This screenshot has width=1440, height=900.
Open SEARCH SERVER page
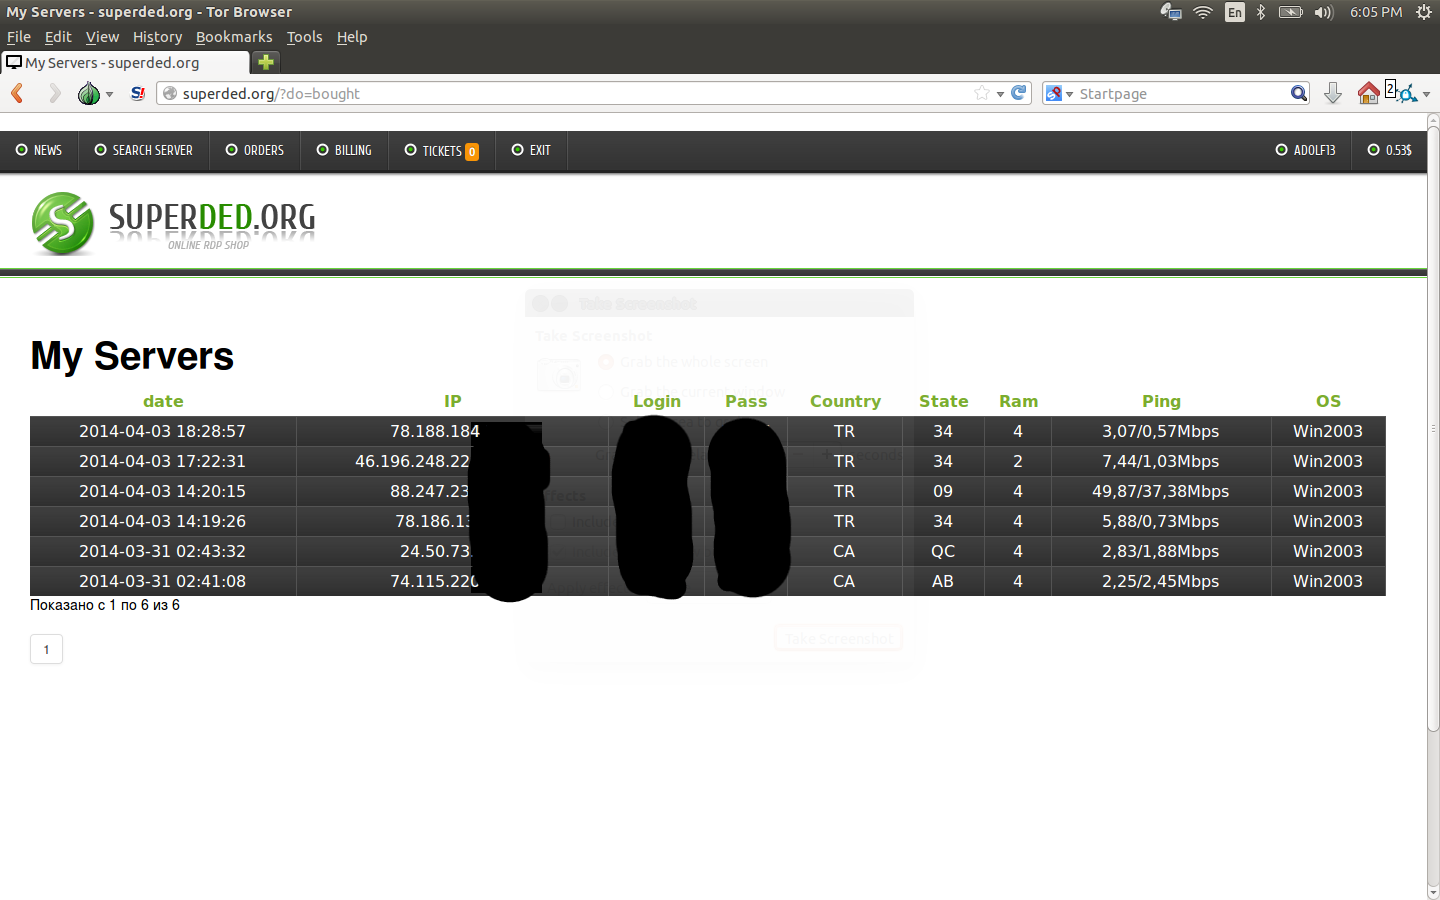(x=144, y=150)
